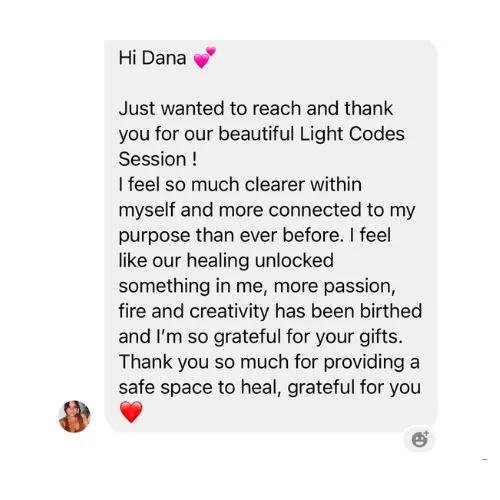Click the red heart emoji at message end
The image size is (500, 500).
tap(131, 412)
